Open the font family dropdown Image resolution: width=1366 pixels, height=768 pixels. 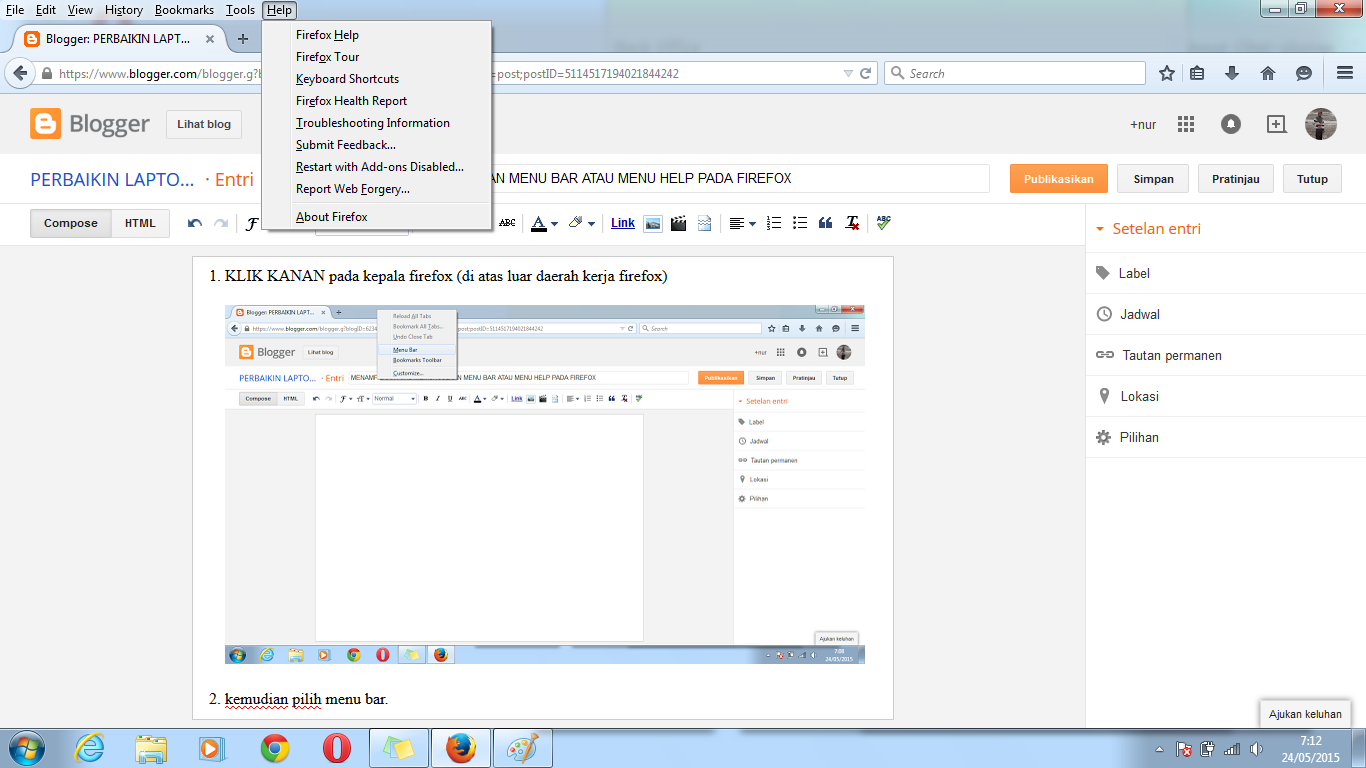tap(254, 223)
